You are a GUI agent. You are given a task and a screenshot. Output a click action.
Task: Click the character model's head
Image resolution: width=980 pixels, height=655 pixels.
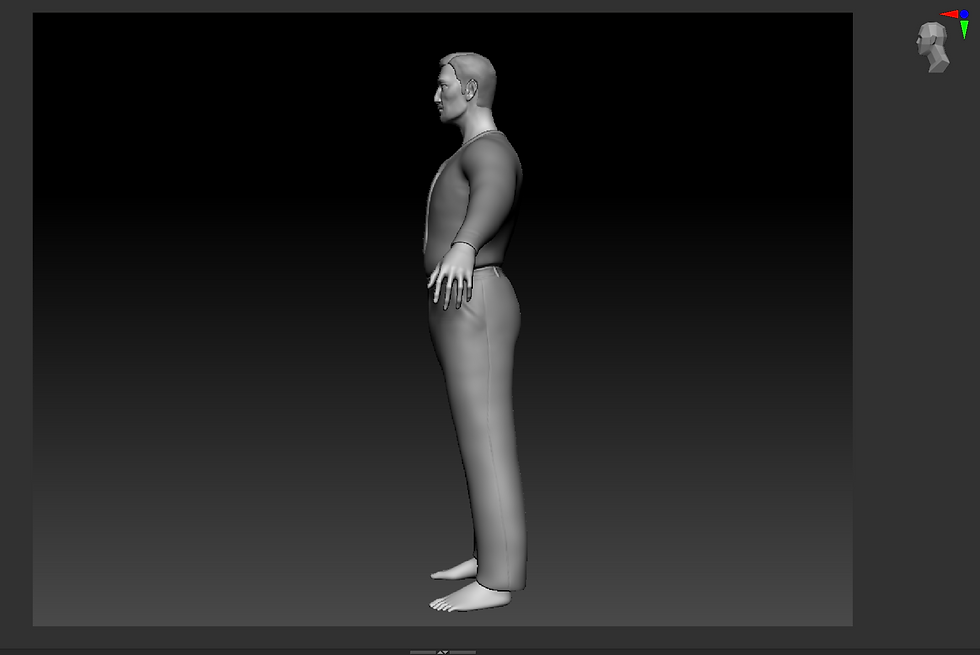pos(466,88)
